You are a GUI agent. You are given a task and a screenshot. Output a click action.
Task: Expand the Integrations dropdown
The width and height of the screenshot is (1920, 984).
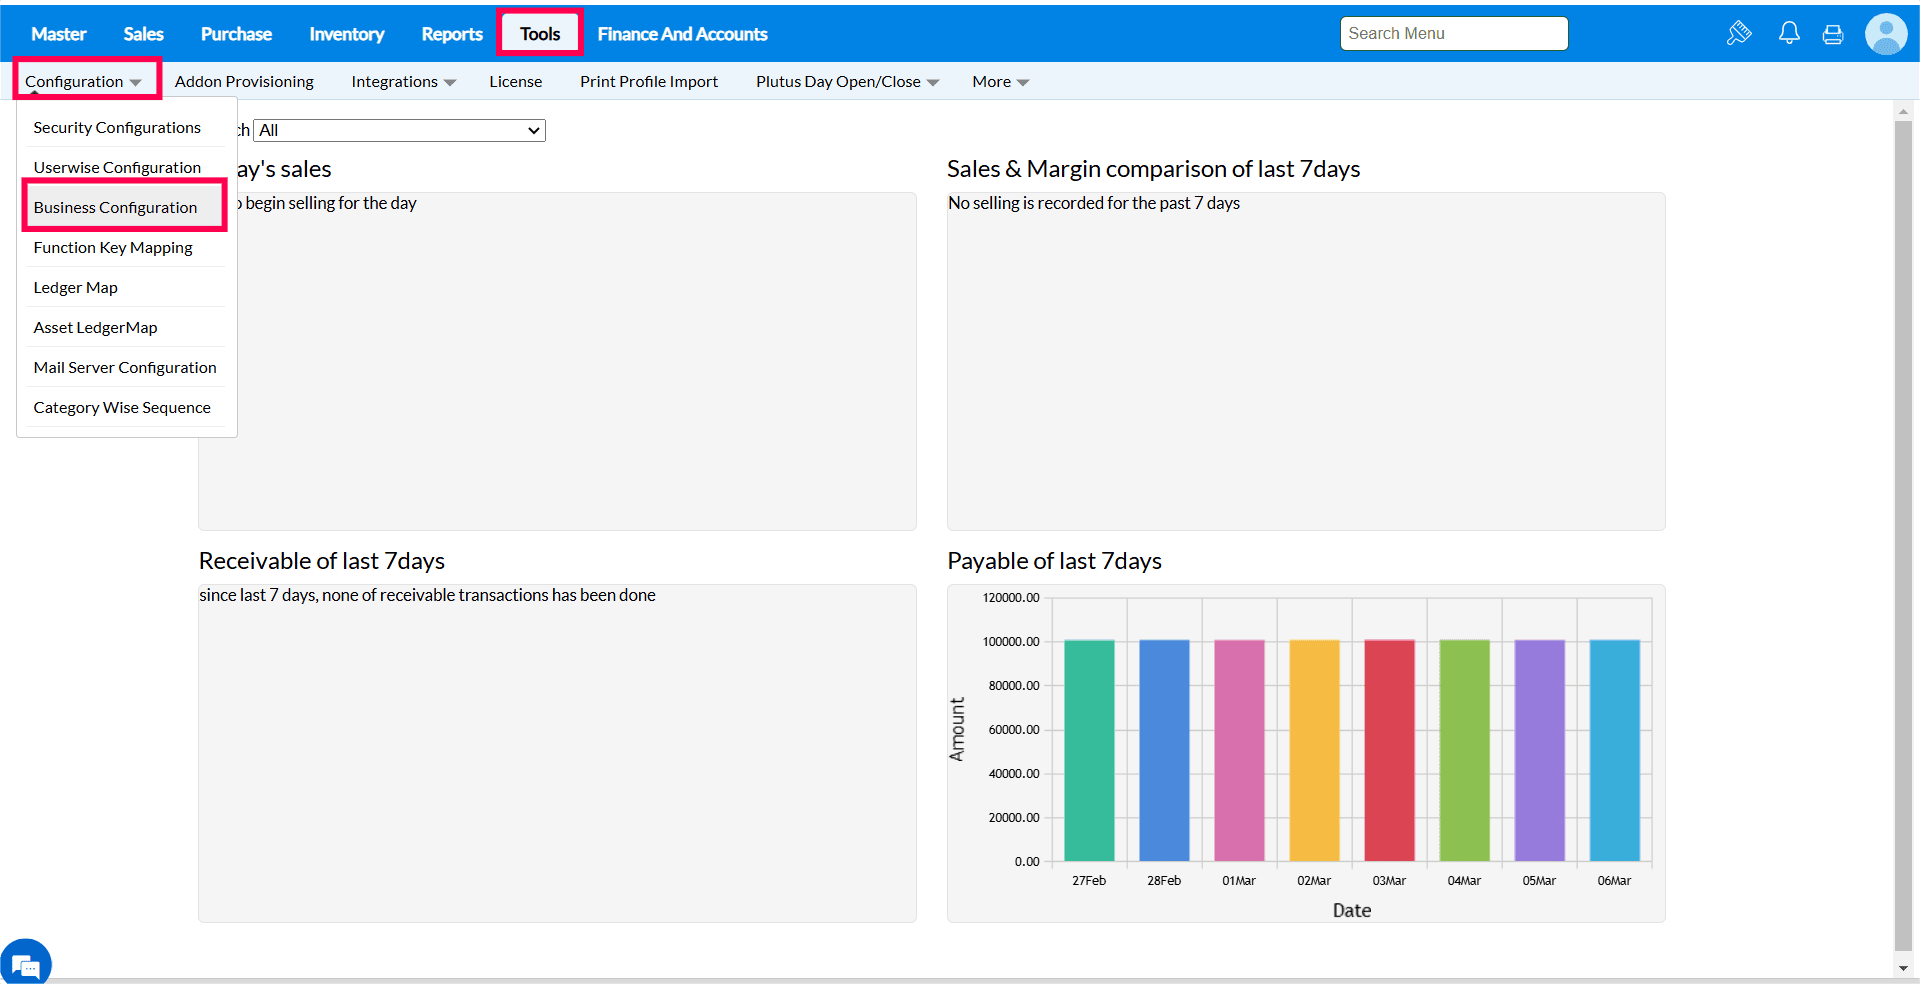[x=403, y=82]
